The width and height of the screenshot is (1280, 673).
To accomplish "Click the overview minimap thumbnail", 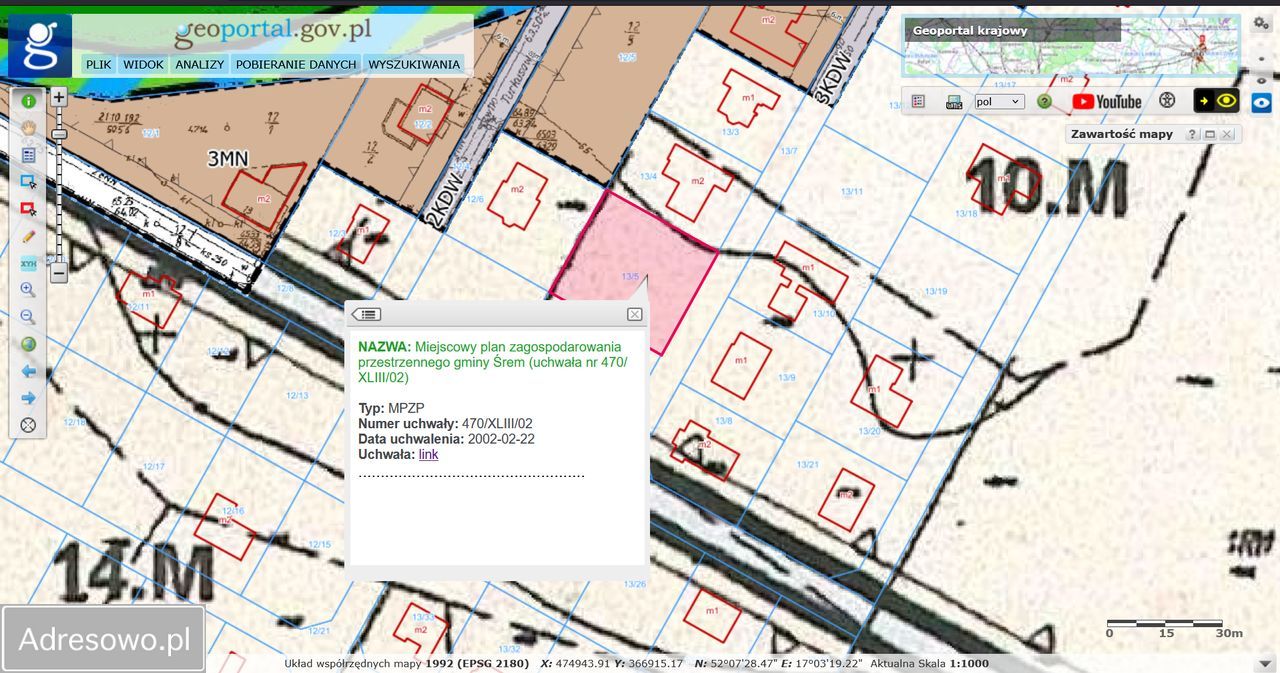I will [x=1071, y=46].
